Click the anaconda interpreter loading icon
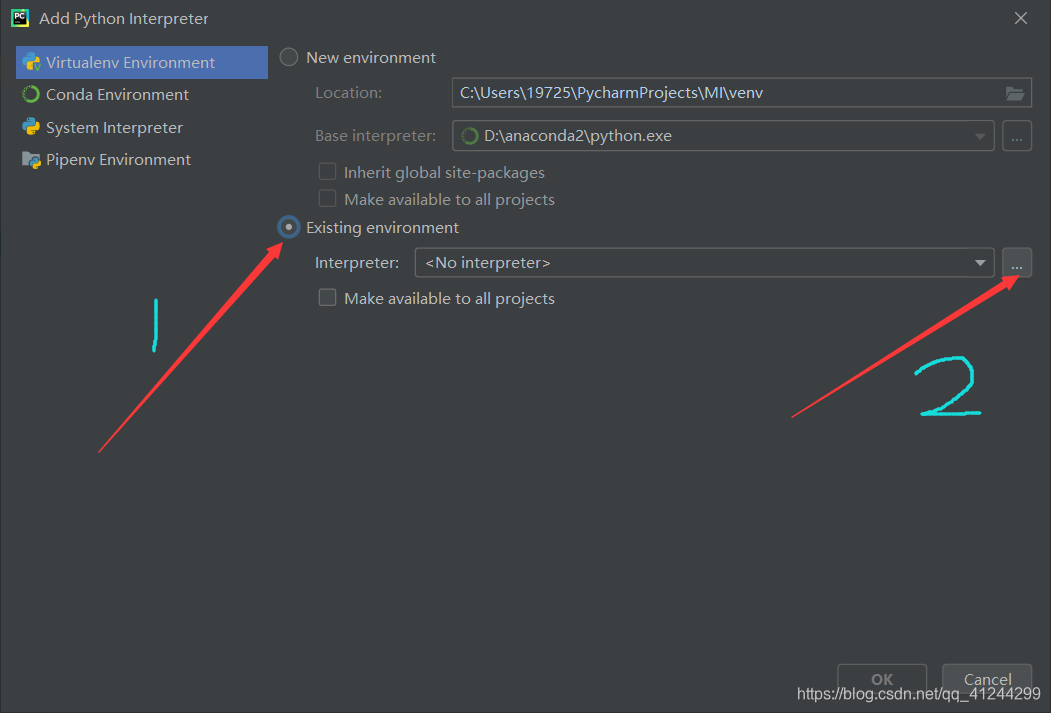The width and height of the screenshot is (1051, 713). point(468,135)
